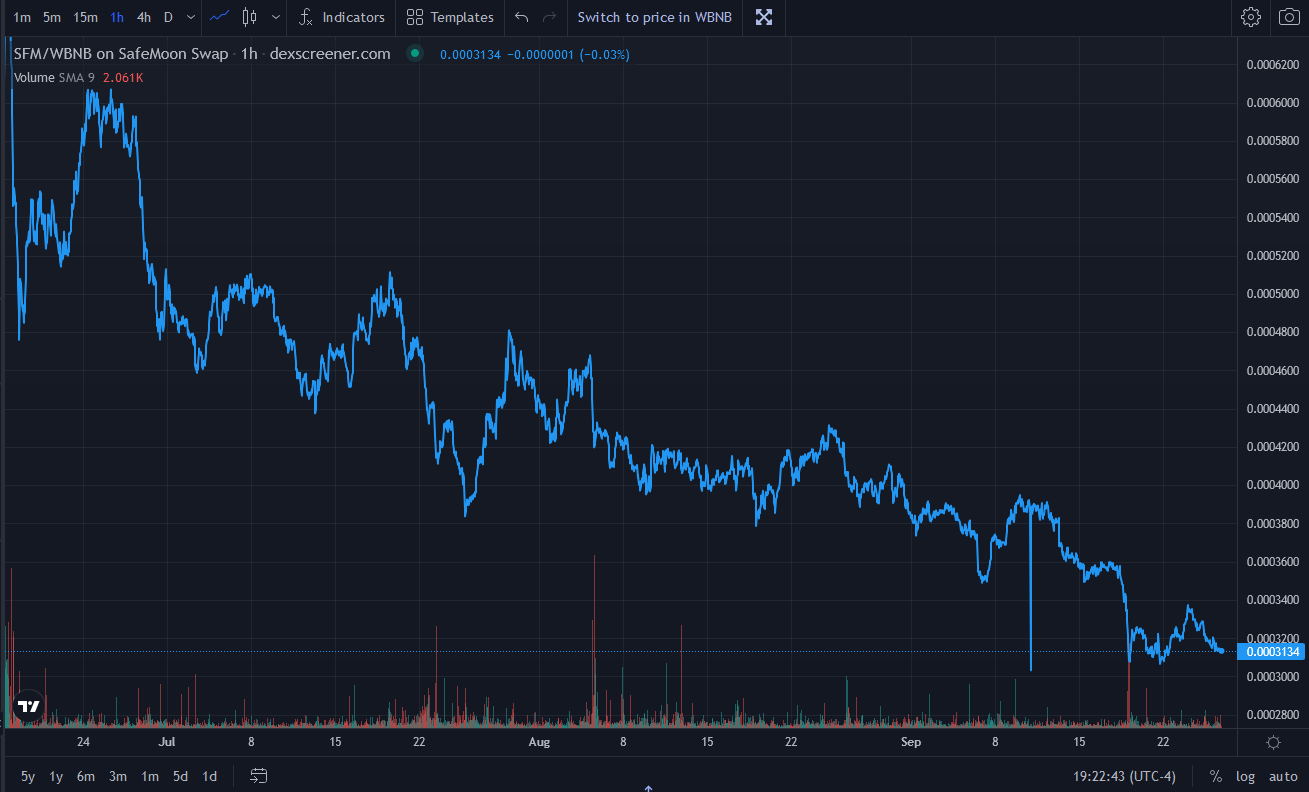This screenshot has height=792, width=1309.
Task: Set the date range to 3m
Action: 118,776
